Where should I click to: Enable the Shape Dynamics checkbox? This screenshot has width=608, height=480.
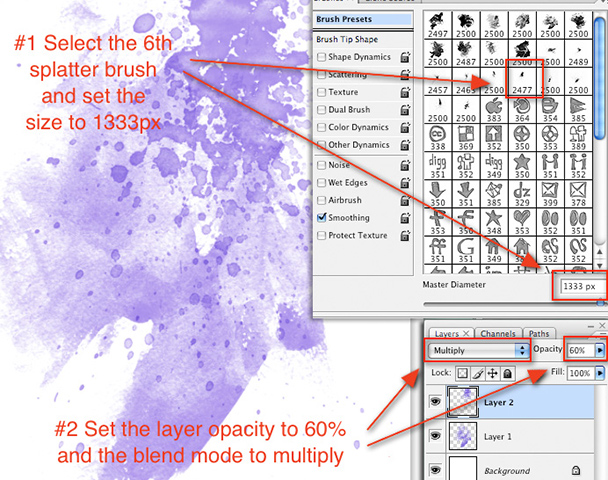[x=321, y=57]
